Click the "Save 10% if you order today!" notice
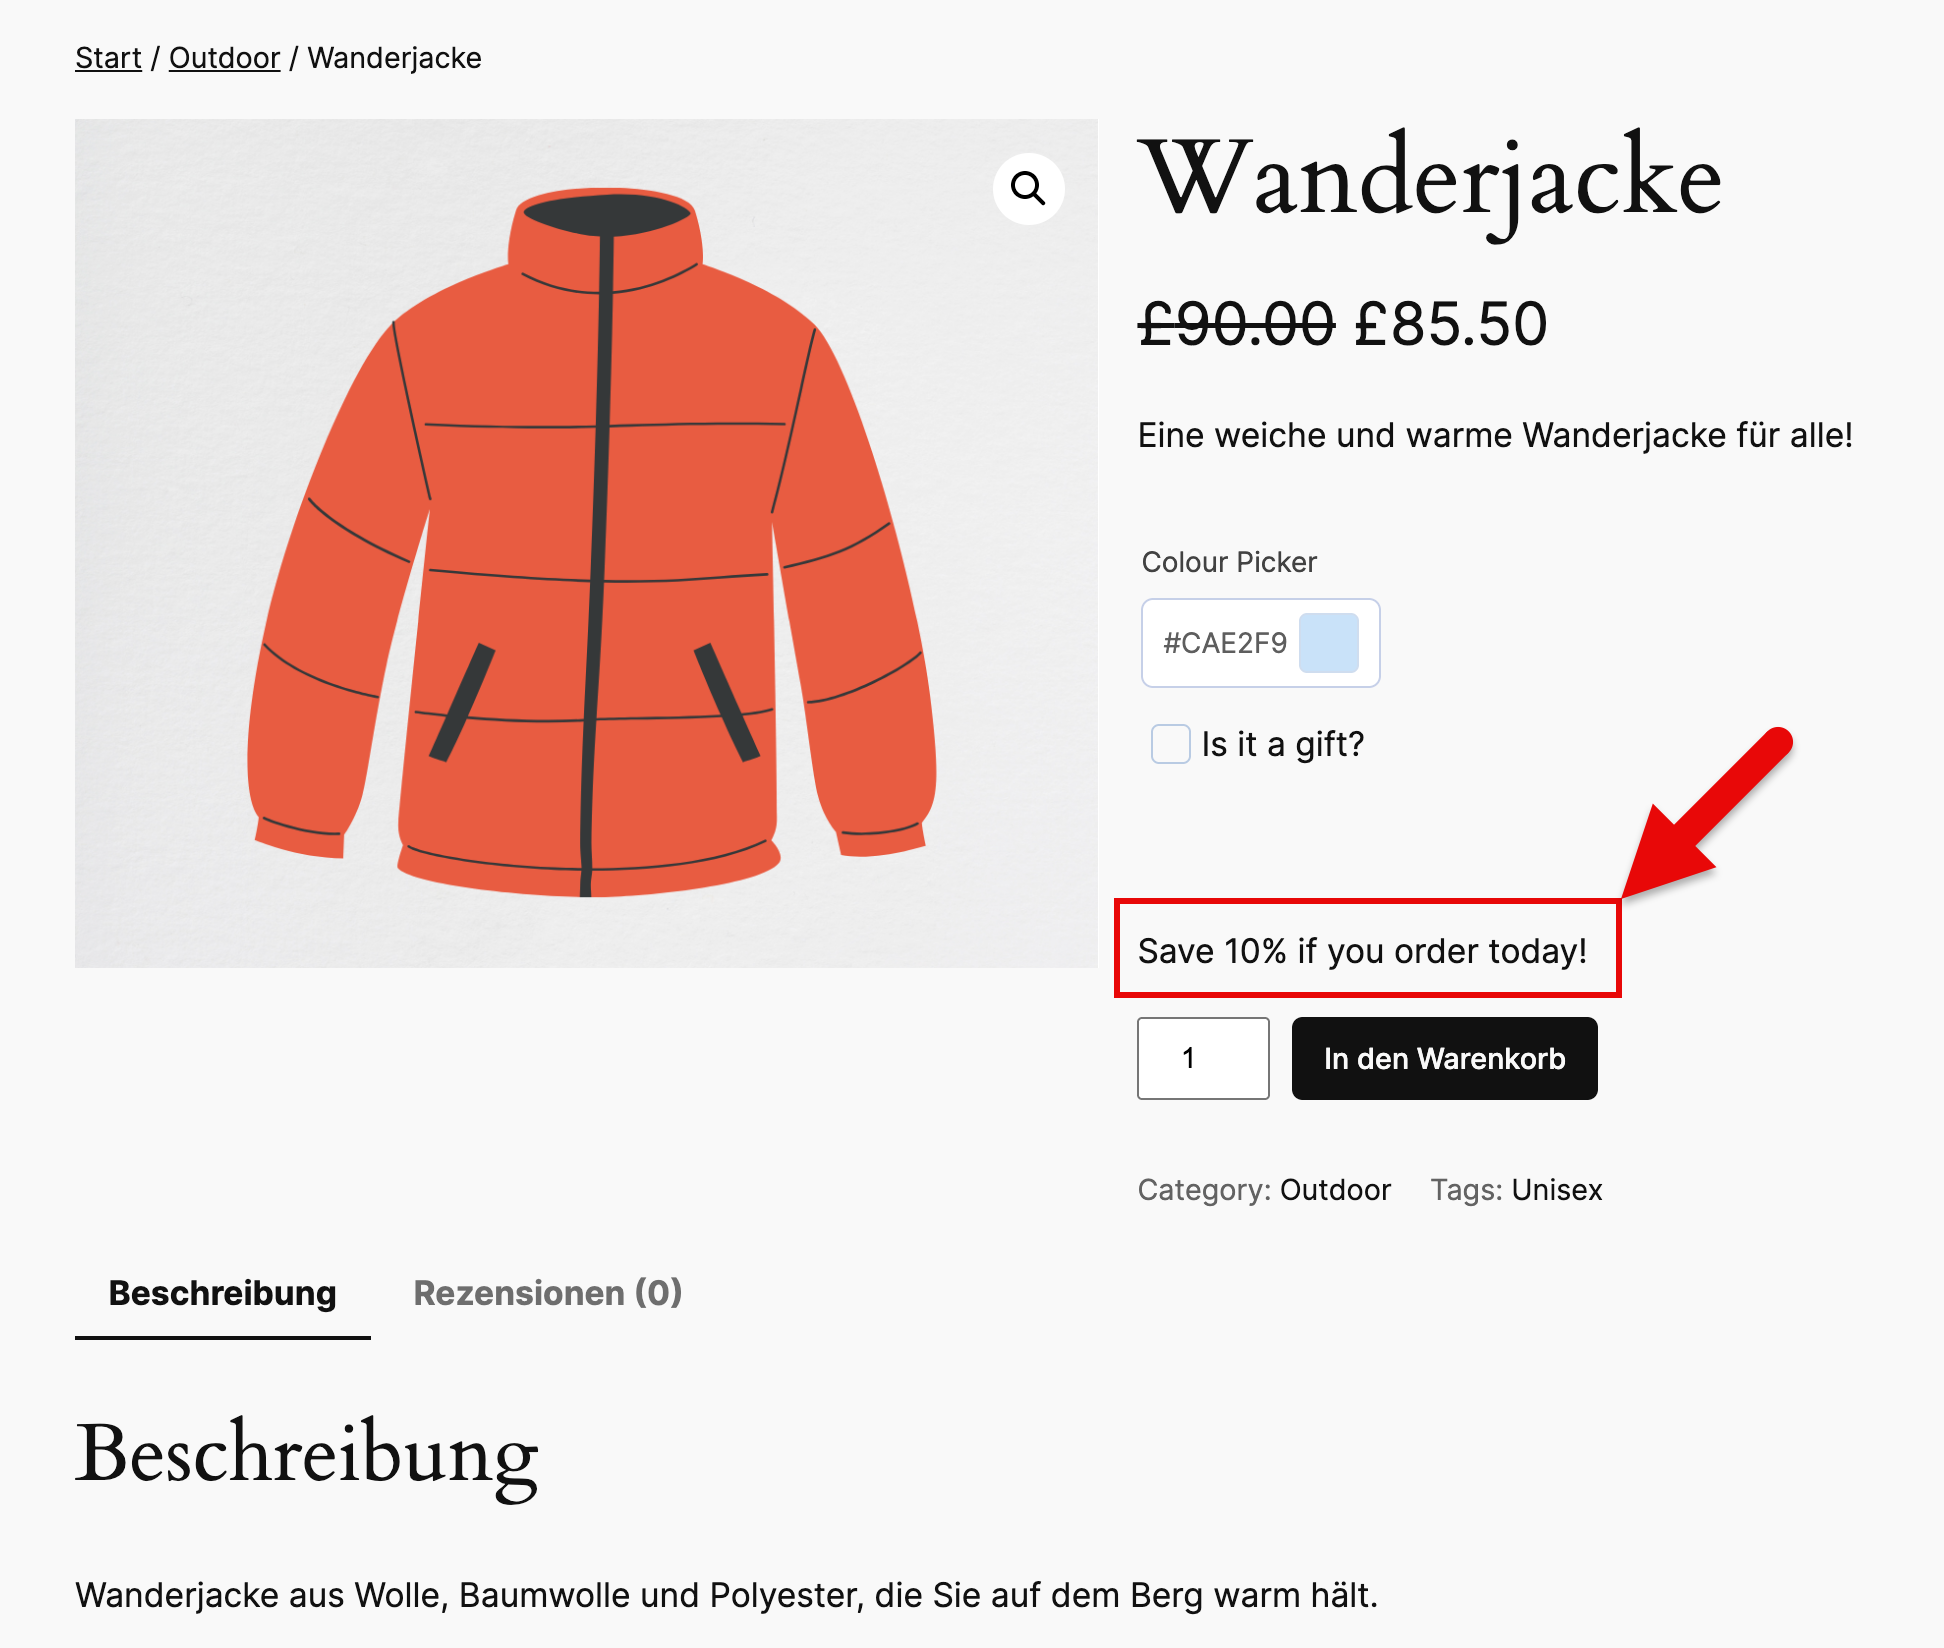Screen dimensions: 1944x1648 pyautogui.click(x=1362, y=951)
